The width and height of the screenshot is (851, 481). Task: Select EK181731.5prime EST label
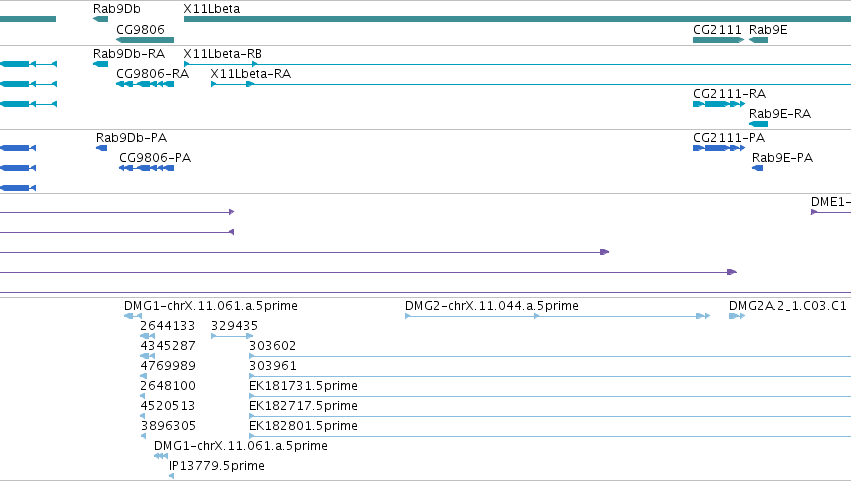(x=303, y=386)
